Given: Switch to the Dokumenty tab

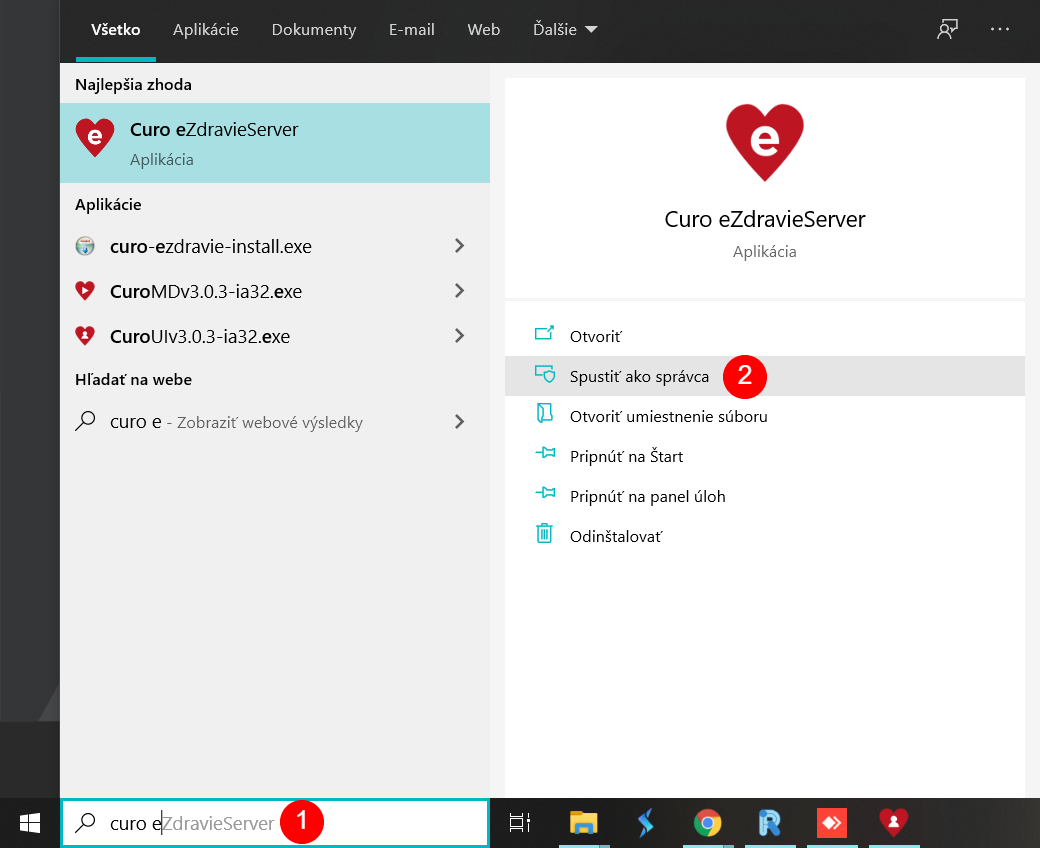Looking at the screenshot, I should tap(314, 29).
